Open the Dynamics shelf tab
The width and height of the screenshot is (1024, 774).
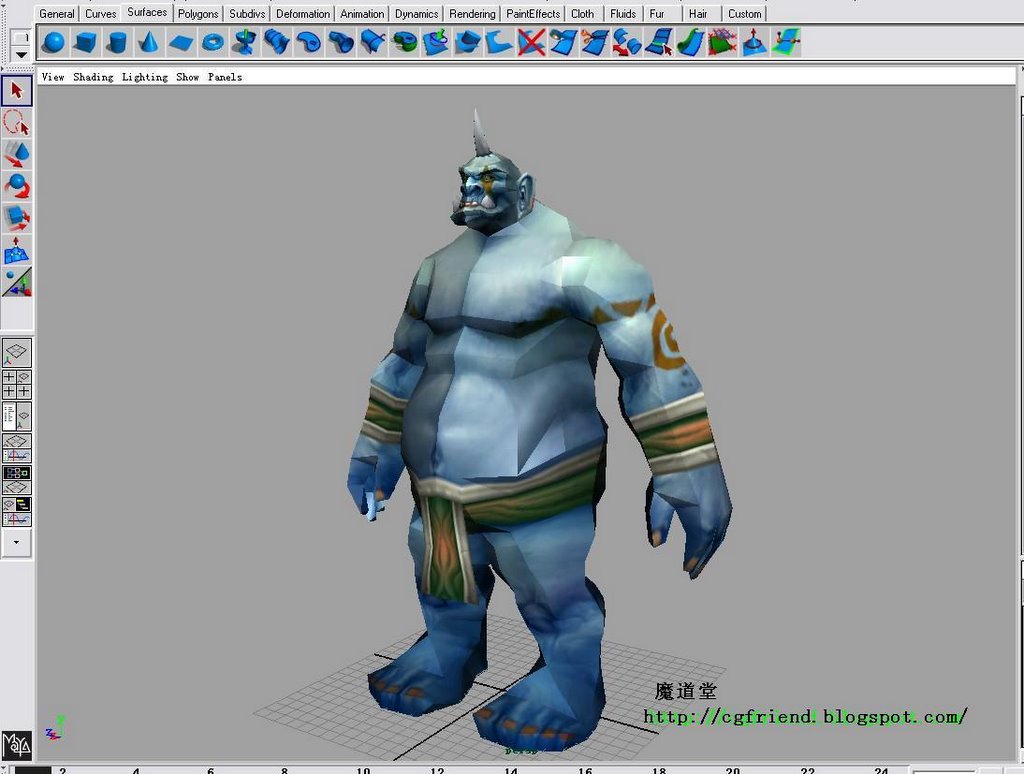(416, 14)
